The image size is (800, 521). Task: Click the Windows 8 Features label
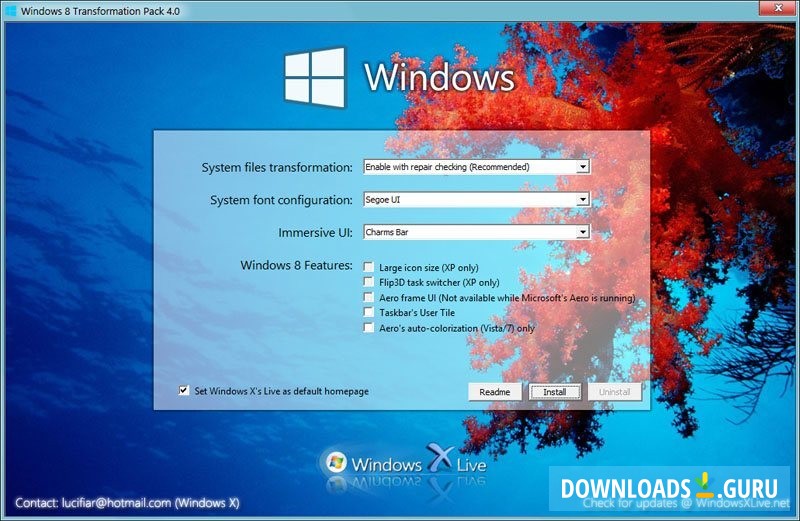[x=296, y=265]
